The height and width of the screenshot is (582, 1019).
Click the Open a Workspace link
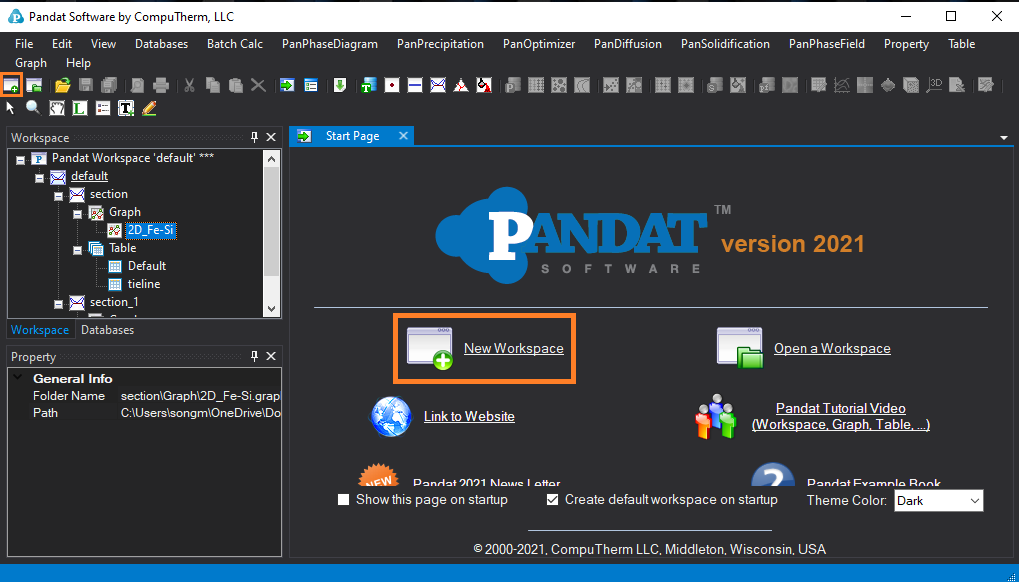click(832, 348)
